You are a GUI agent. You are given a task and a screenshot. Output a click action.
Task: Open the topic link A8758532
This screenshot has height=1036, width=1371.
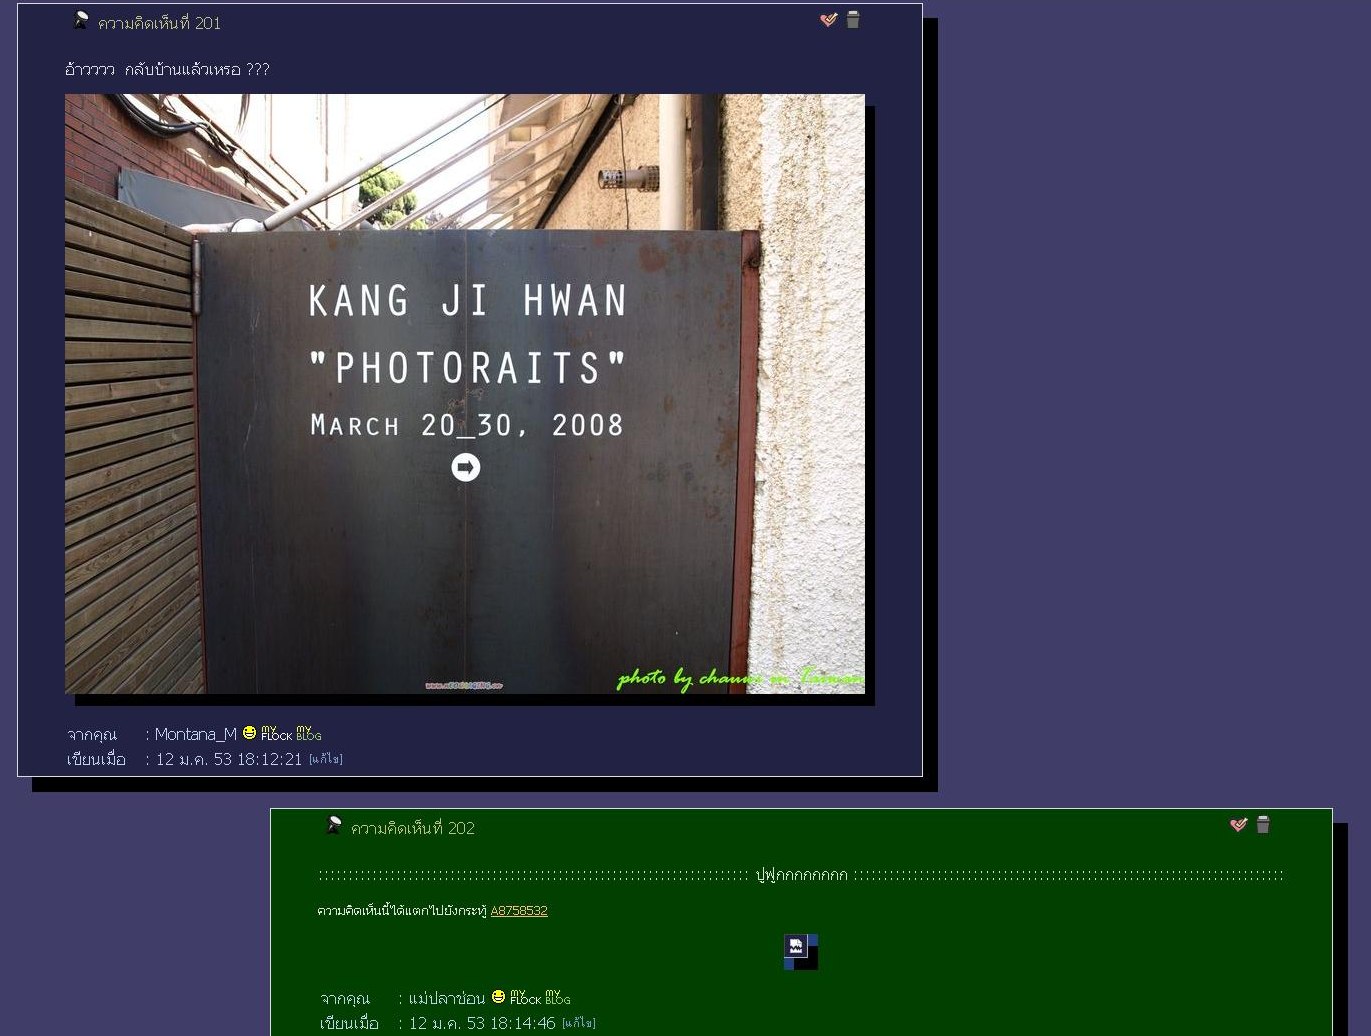519,911
